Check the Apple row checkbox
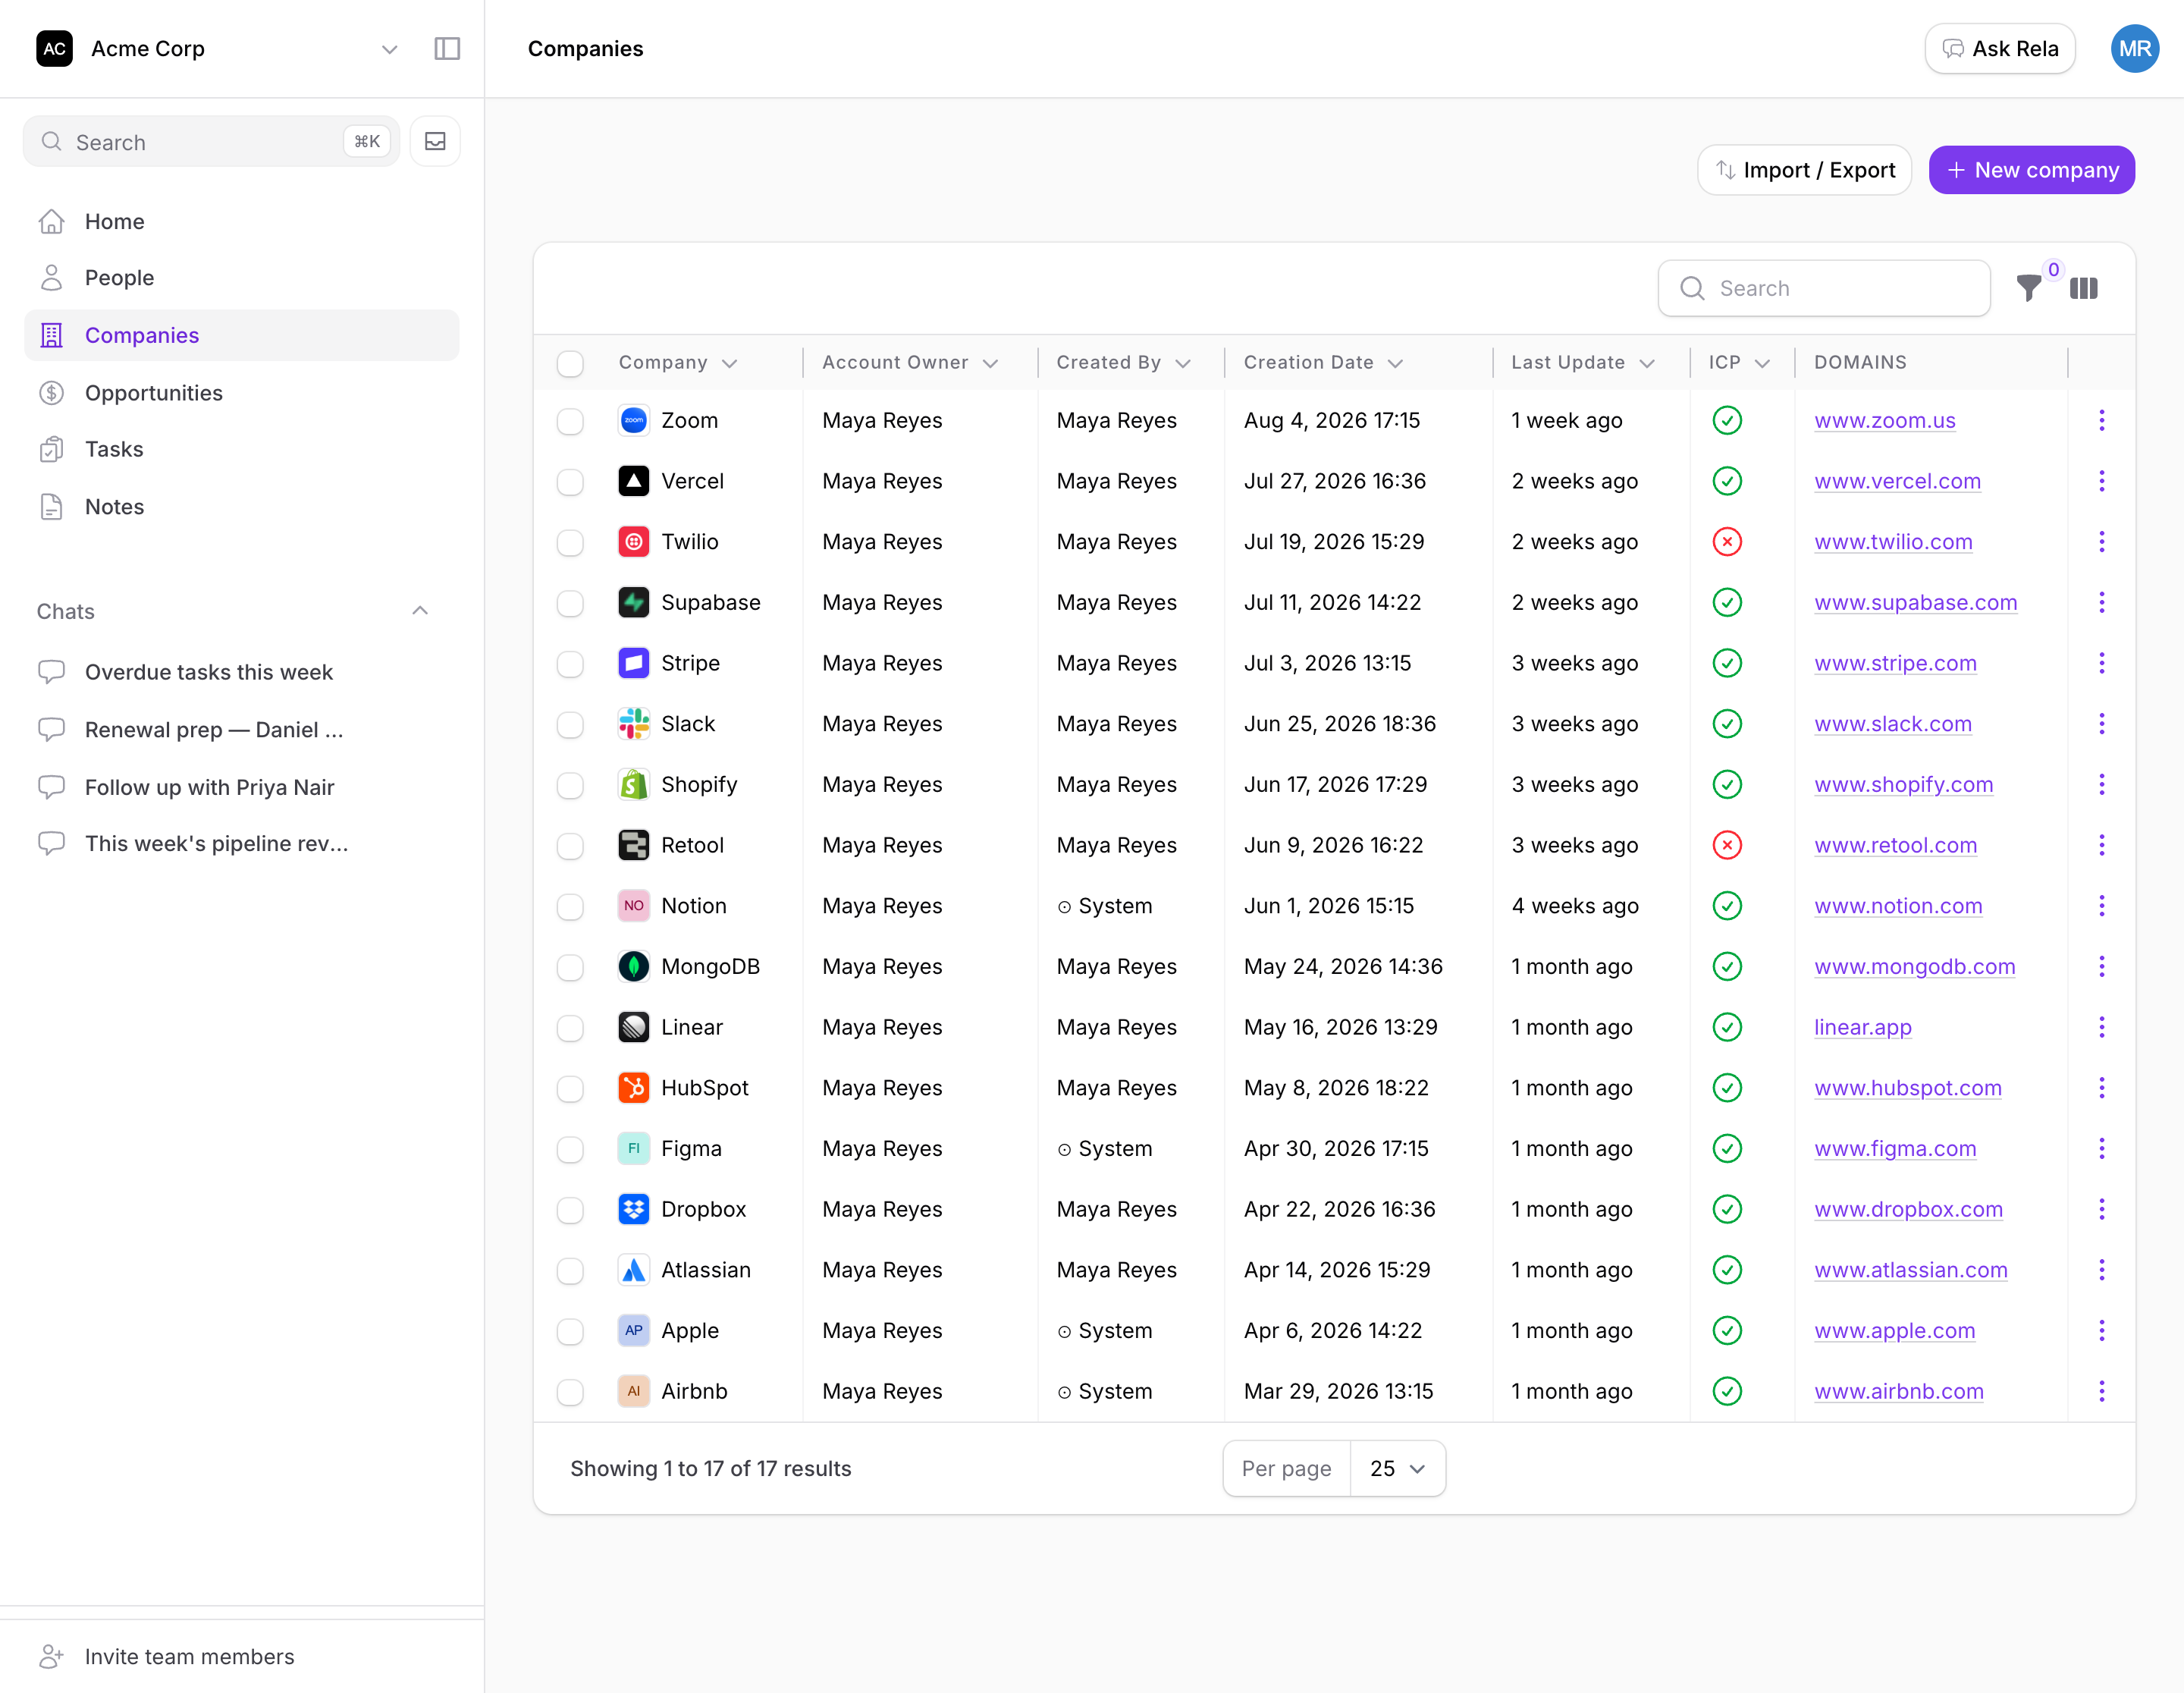 click(x=570, y=1332)
